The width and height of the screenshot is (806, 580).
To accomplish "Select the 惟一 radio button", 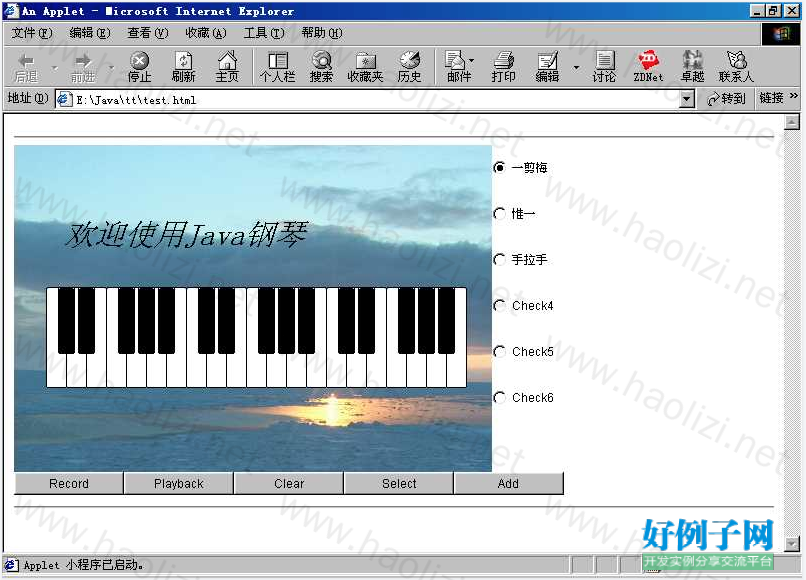I will click(x=500, y=214).
